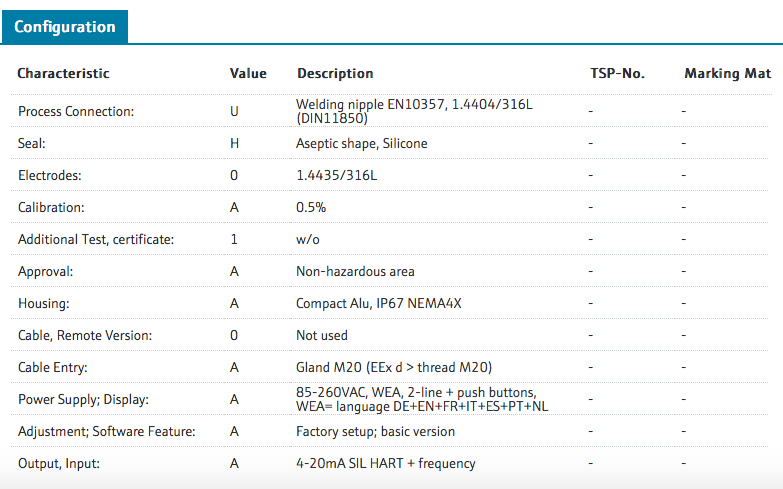Click the Marking Mat column header

pos(728,73)
